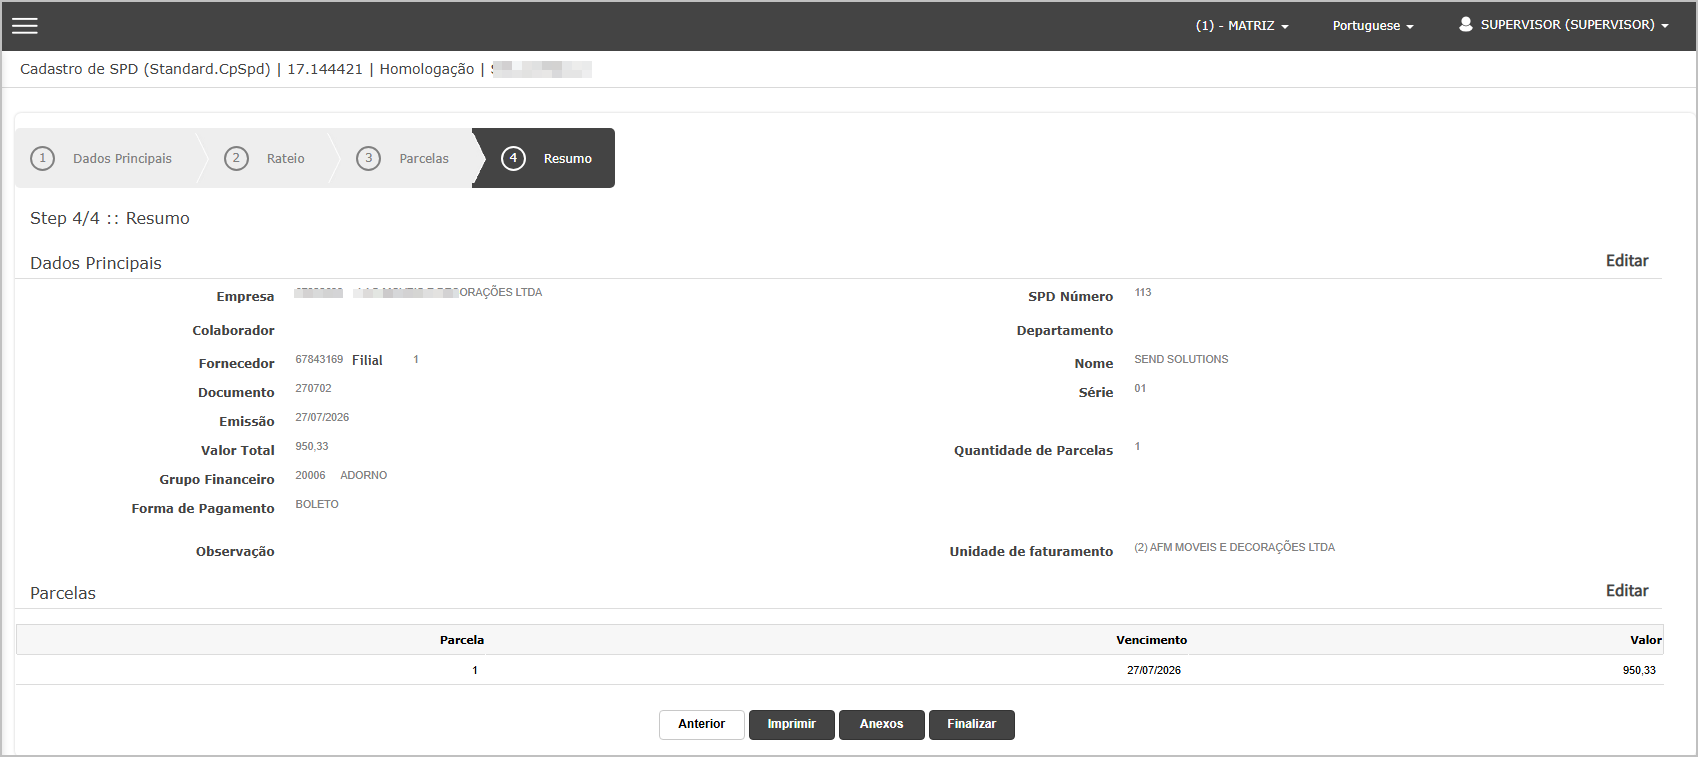Image resolution: width=1698 pixels, height=757 pixels.
Task: Click the Anterior button
Action: pos(701,725)
